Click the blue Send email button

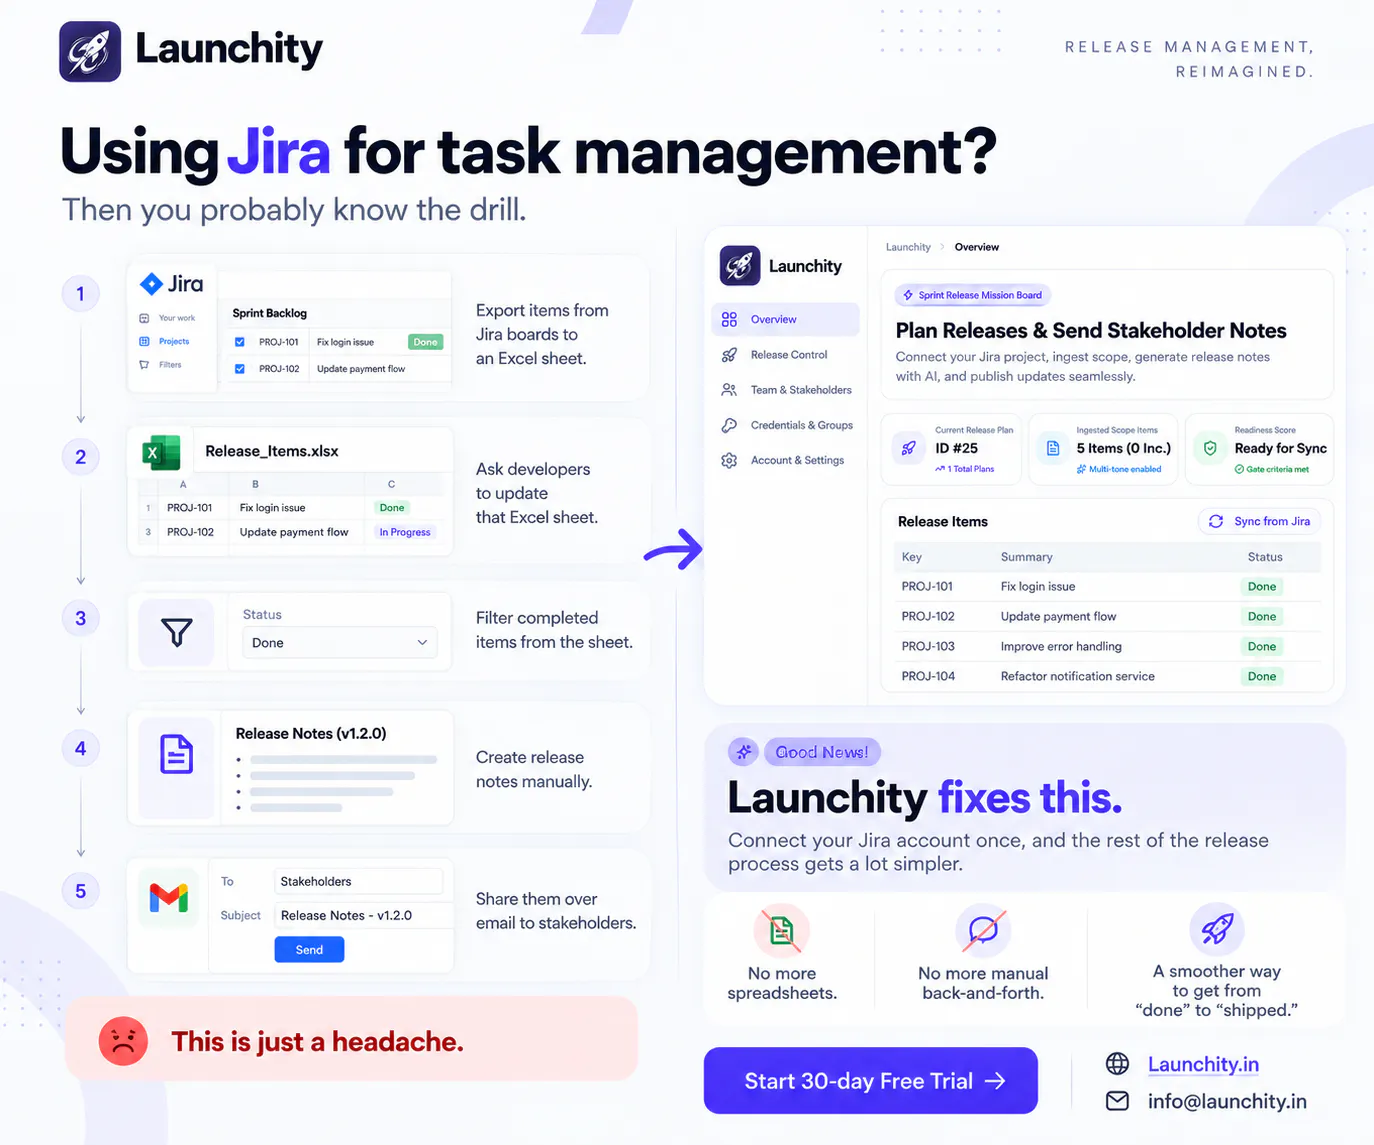click(x=309, y=950)
